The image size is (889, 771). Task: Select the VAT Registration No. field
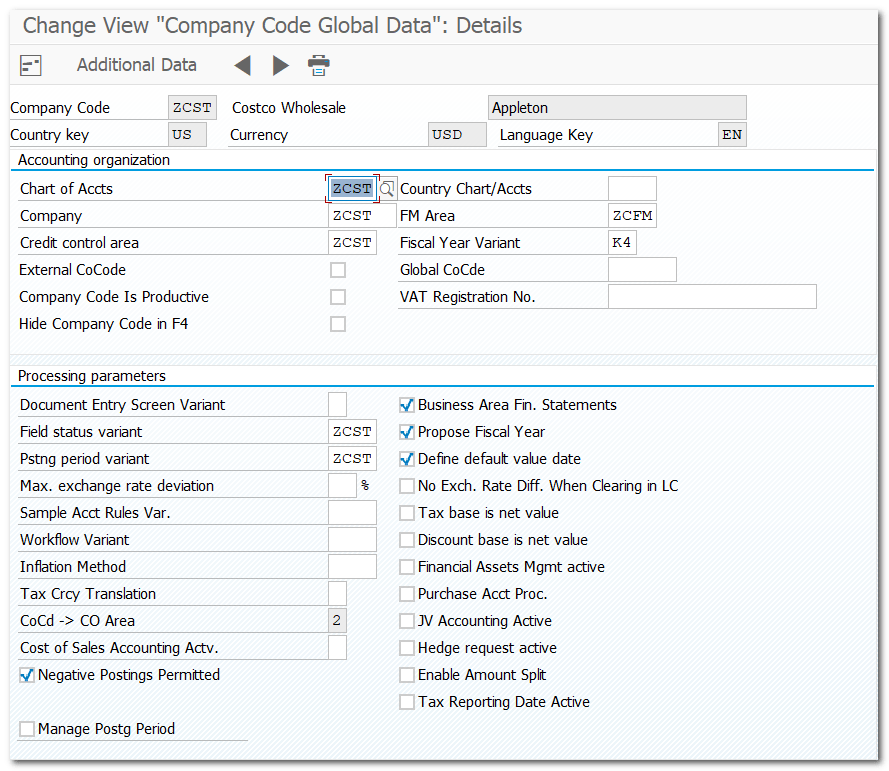[712, 297]
